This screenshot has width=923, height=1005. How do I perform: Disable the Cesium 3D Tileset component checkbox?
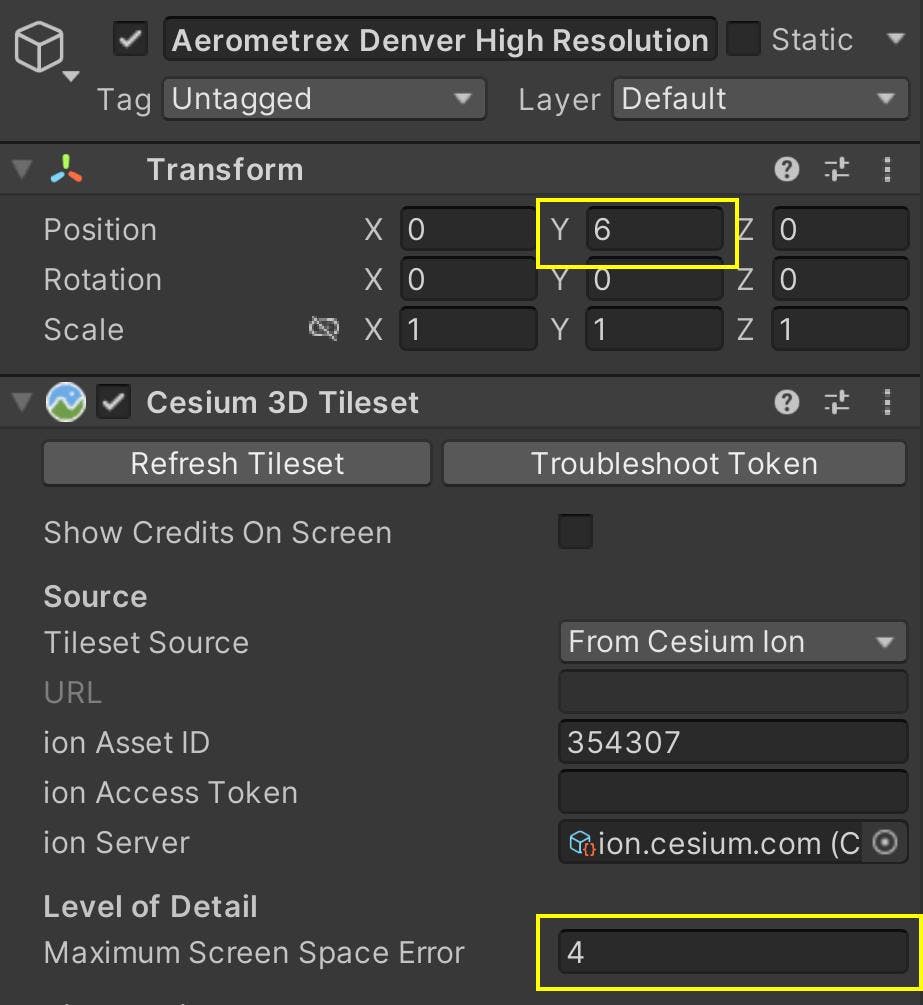tap(113, 402)
